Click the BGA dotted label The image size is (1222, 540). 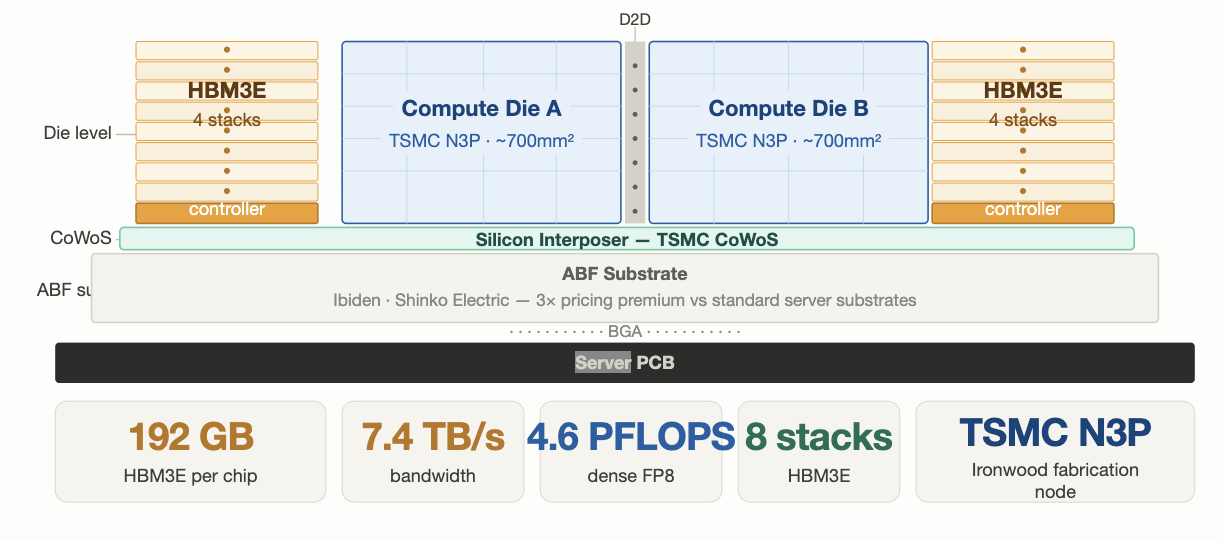coord(625,331)
